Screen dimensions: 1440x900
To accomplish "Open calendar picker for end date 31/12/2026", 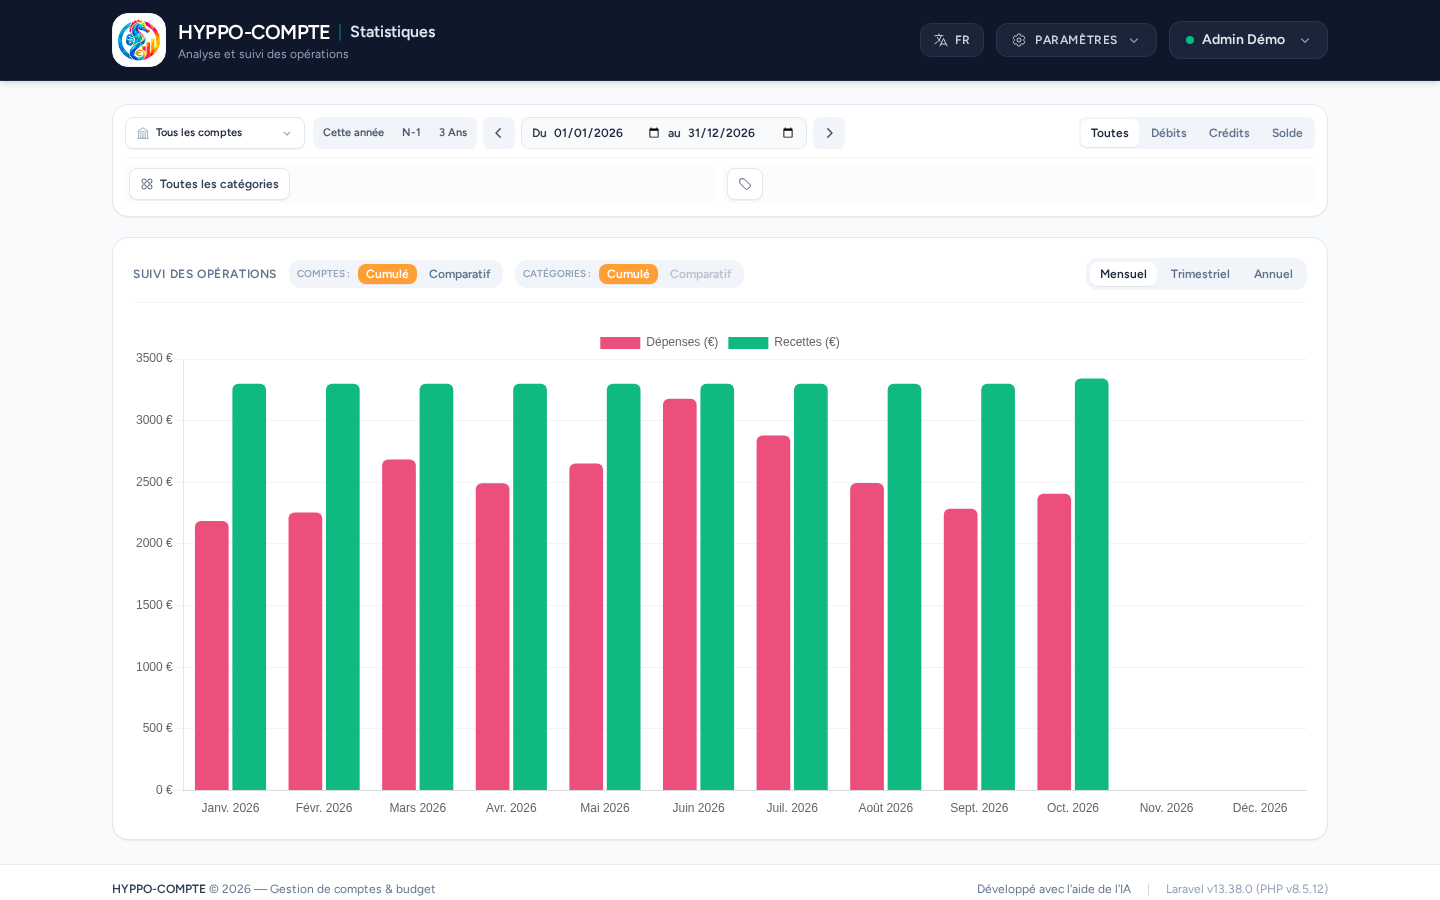I will tap(788, 133).
